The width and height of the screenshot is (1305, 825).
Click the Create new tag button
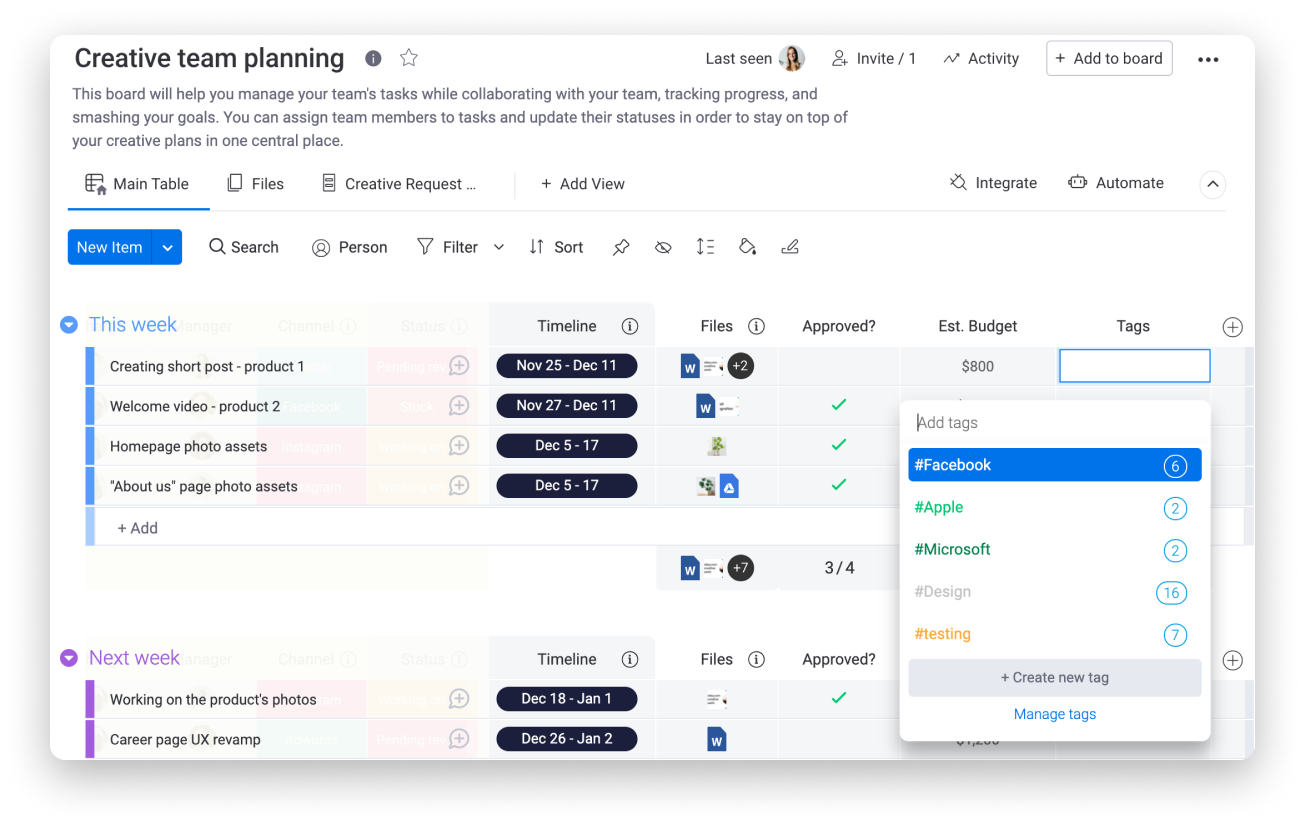1054,677
